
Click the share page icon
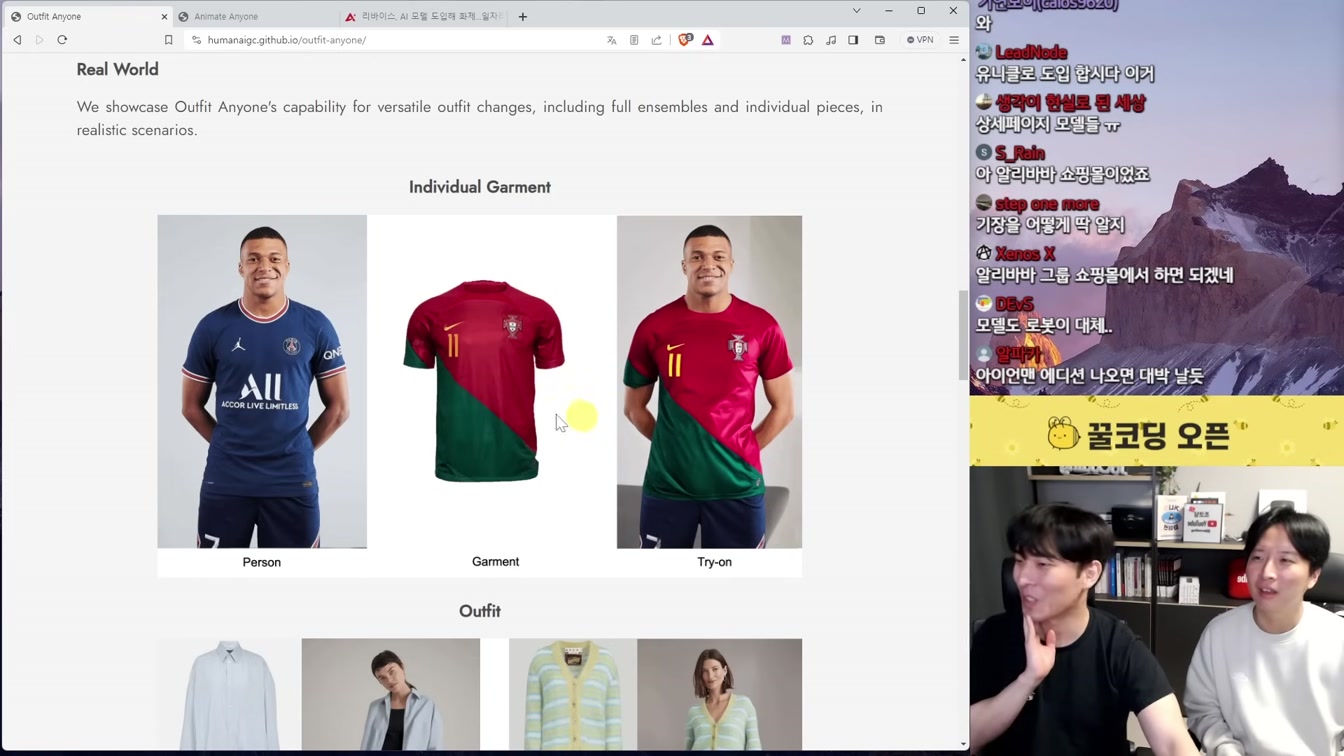pyautogui.click(x=656, y=40)
